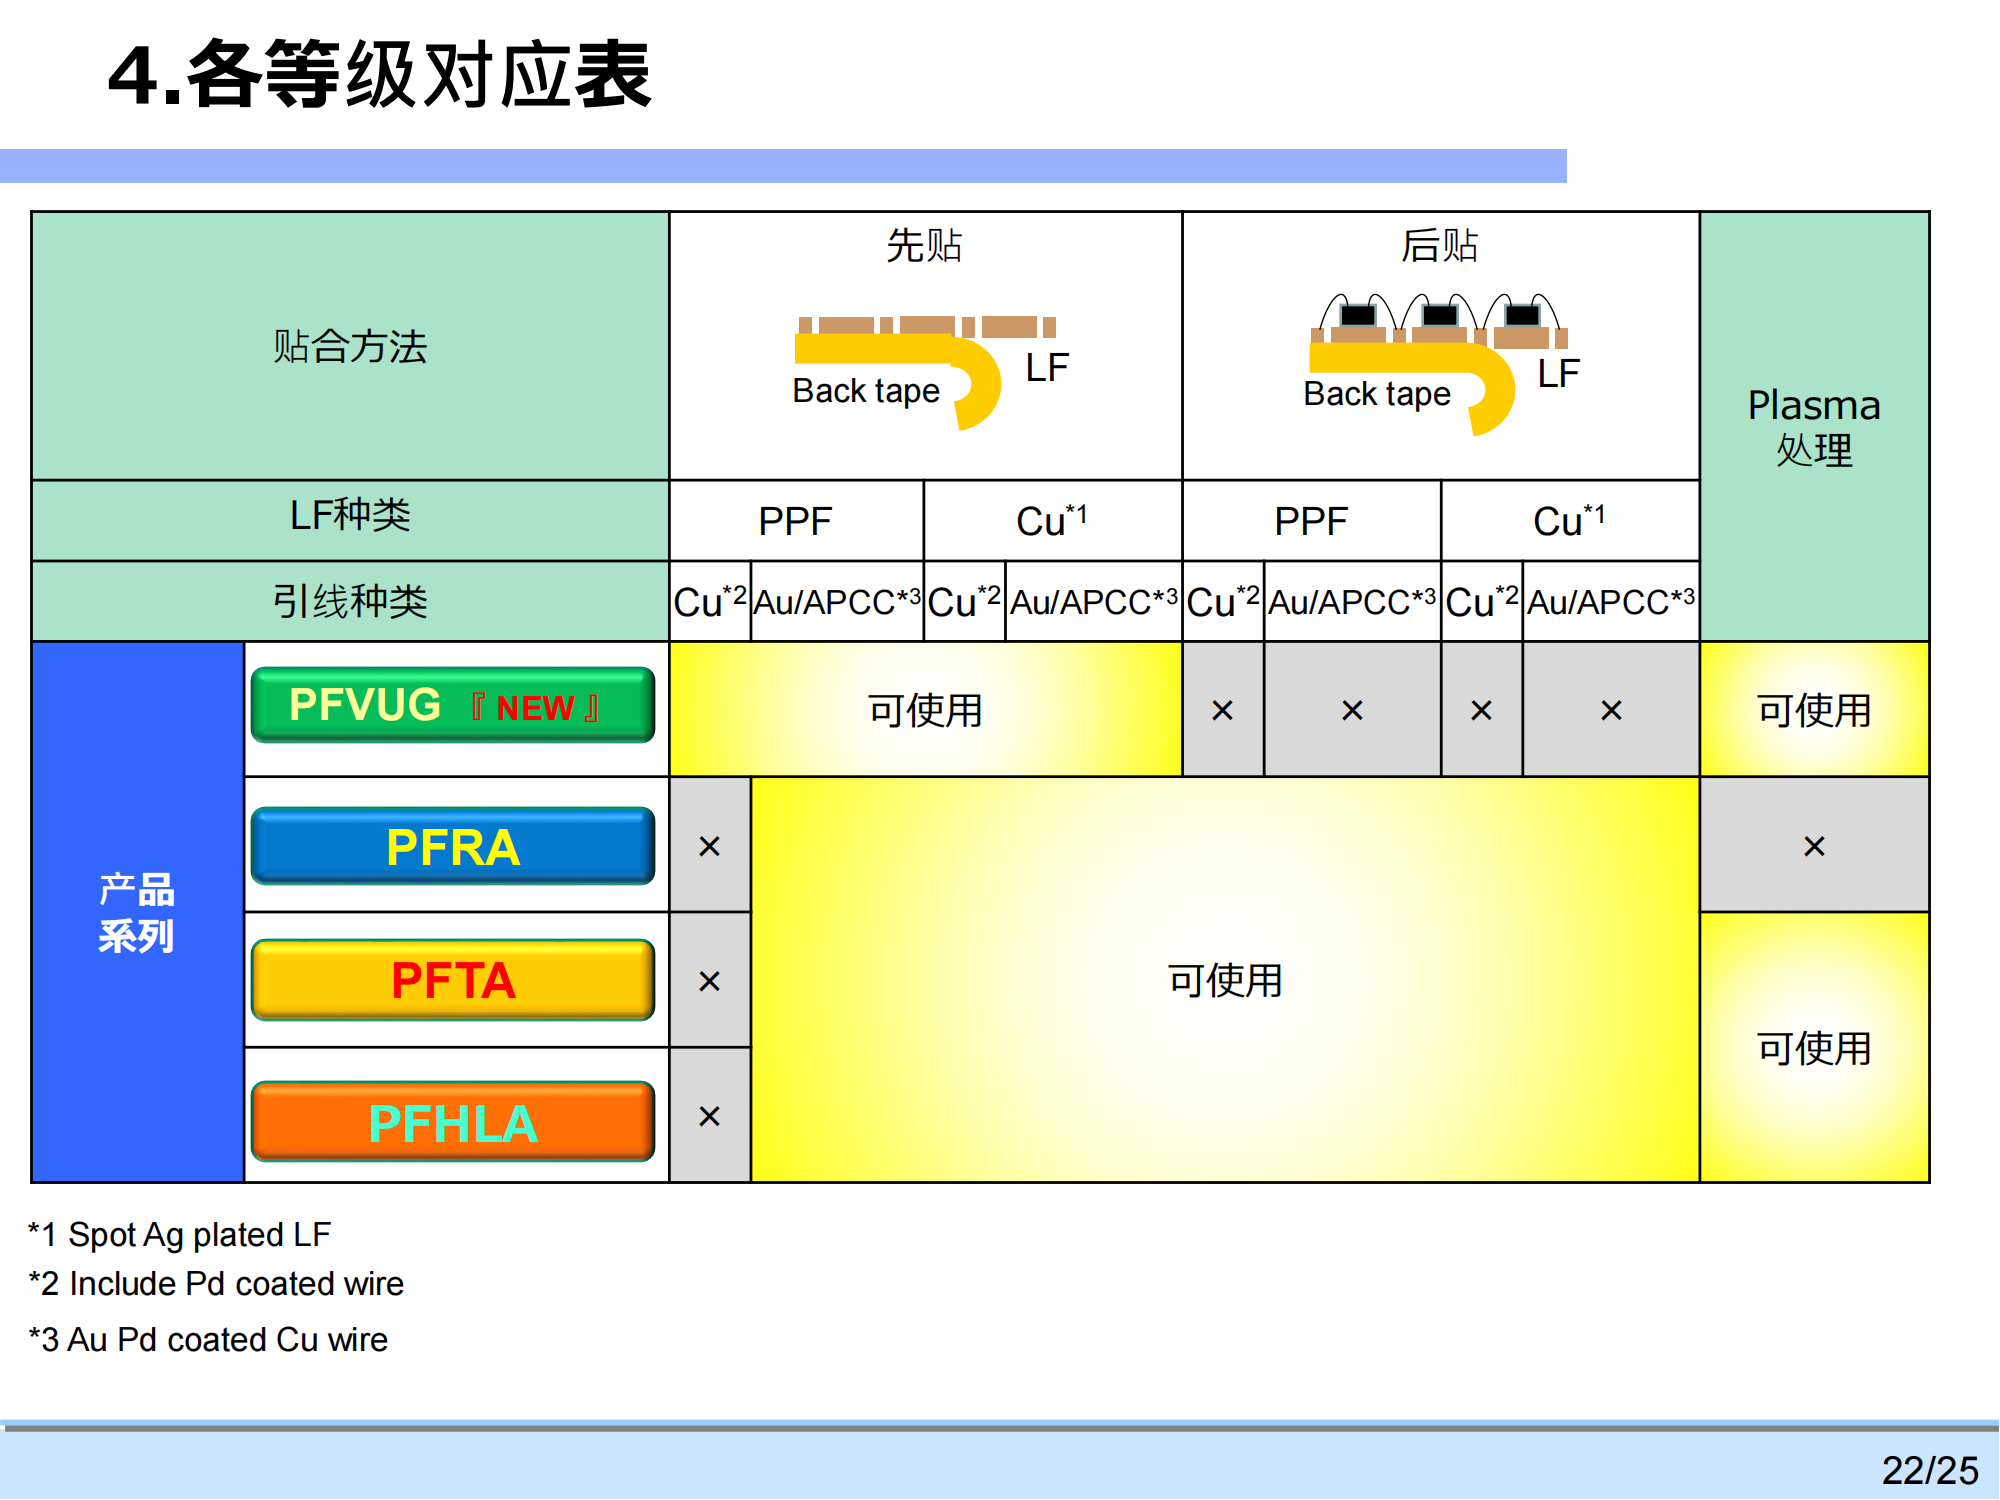This screenshot has height=1500, width=2000.
Task: Click the 先贴 column header
Action: [925, 245]
